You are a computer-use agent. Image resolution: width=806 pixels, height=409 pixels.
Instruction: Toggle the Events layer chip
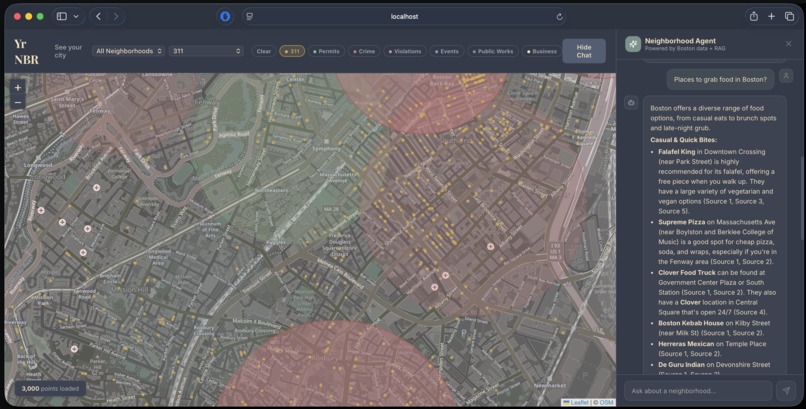[447, 51]
